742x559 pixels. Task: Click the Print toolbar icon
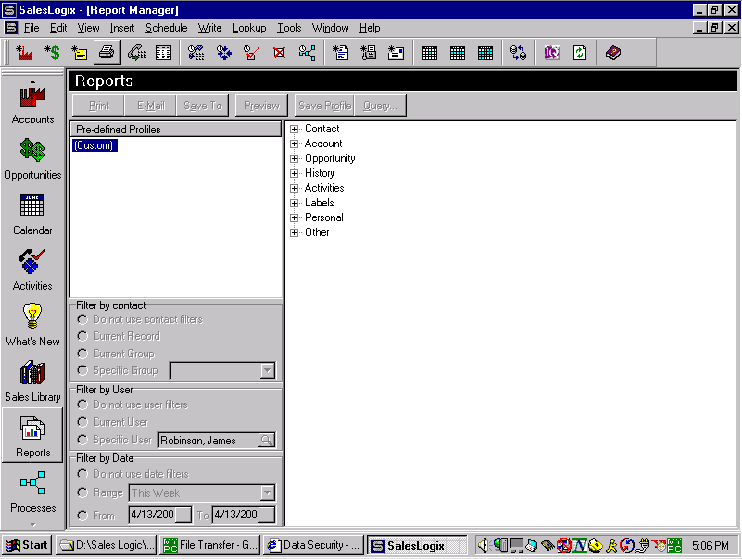106,52
